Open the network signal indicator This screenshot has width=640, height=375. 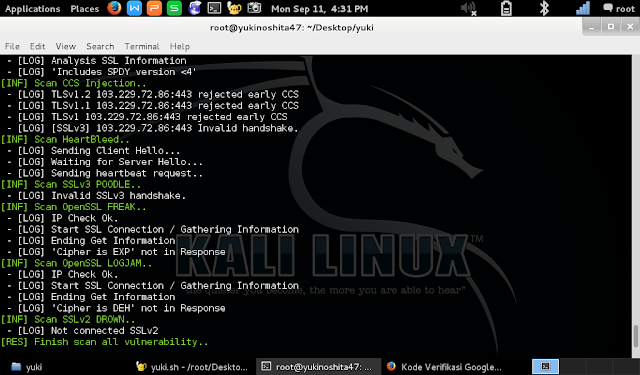pyautogui.click(x=583, y=8)
